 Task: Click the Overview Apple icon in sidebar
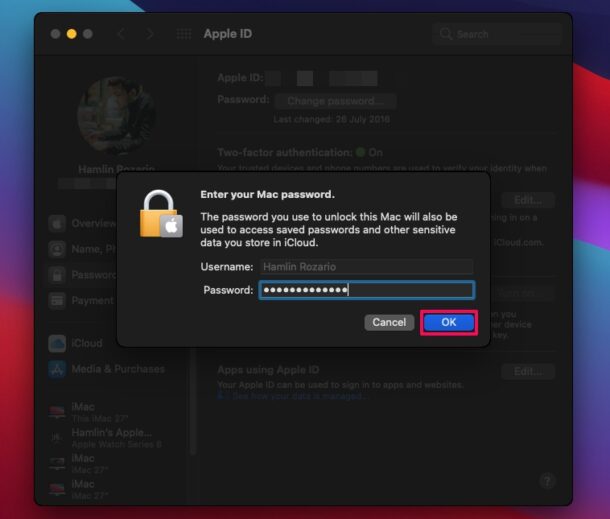click(x=57, y=223)
